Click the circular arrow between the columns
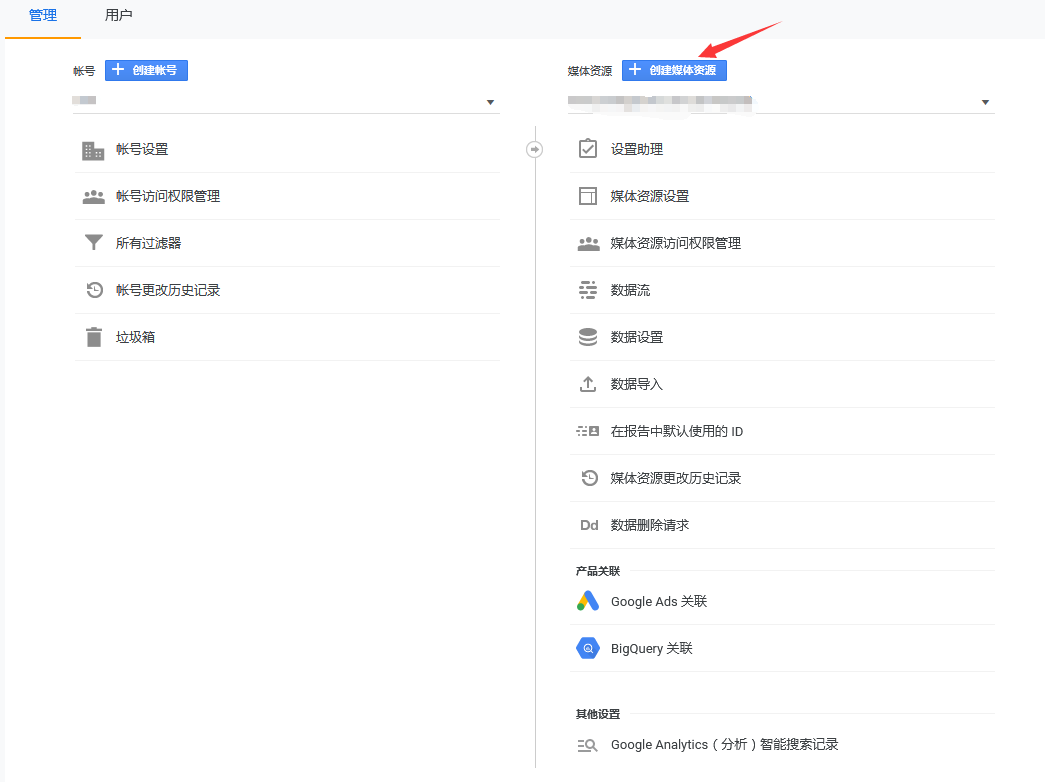Image resolution: width=1045 pixels, height=782 pixels. tap(534, 149)
